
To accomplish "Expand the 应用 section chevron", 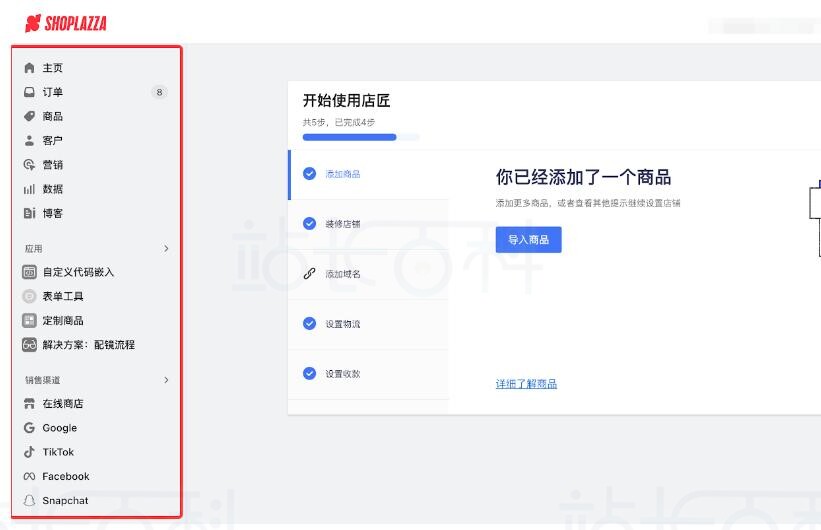I will (166, 248).
